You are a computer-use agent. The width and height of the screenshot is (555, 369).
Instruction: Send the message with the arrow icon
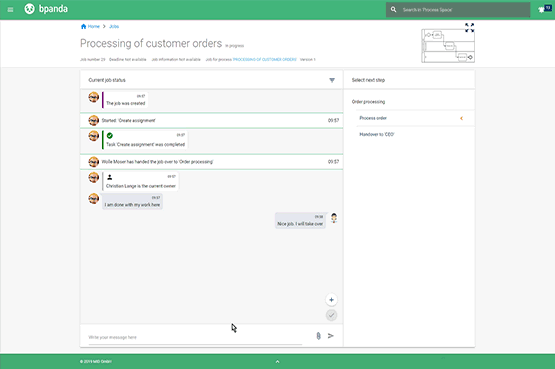pos(331,336)
